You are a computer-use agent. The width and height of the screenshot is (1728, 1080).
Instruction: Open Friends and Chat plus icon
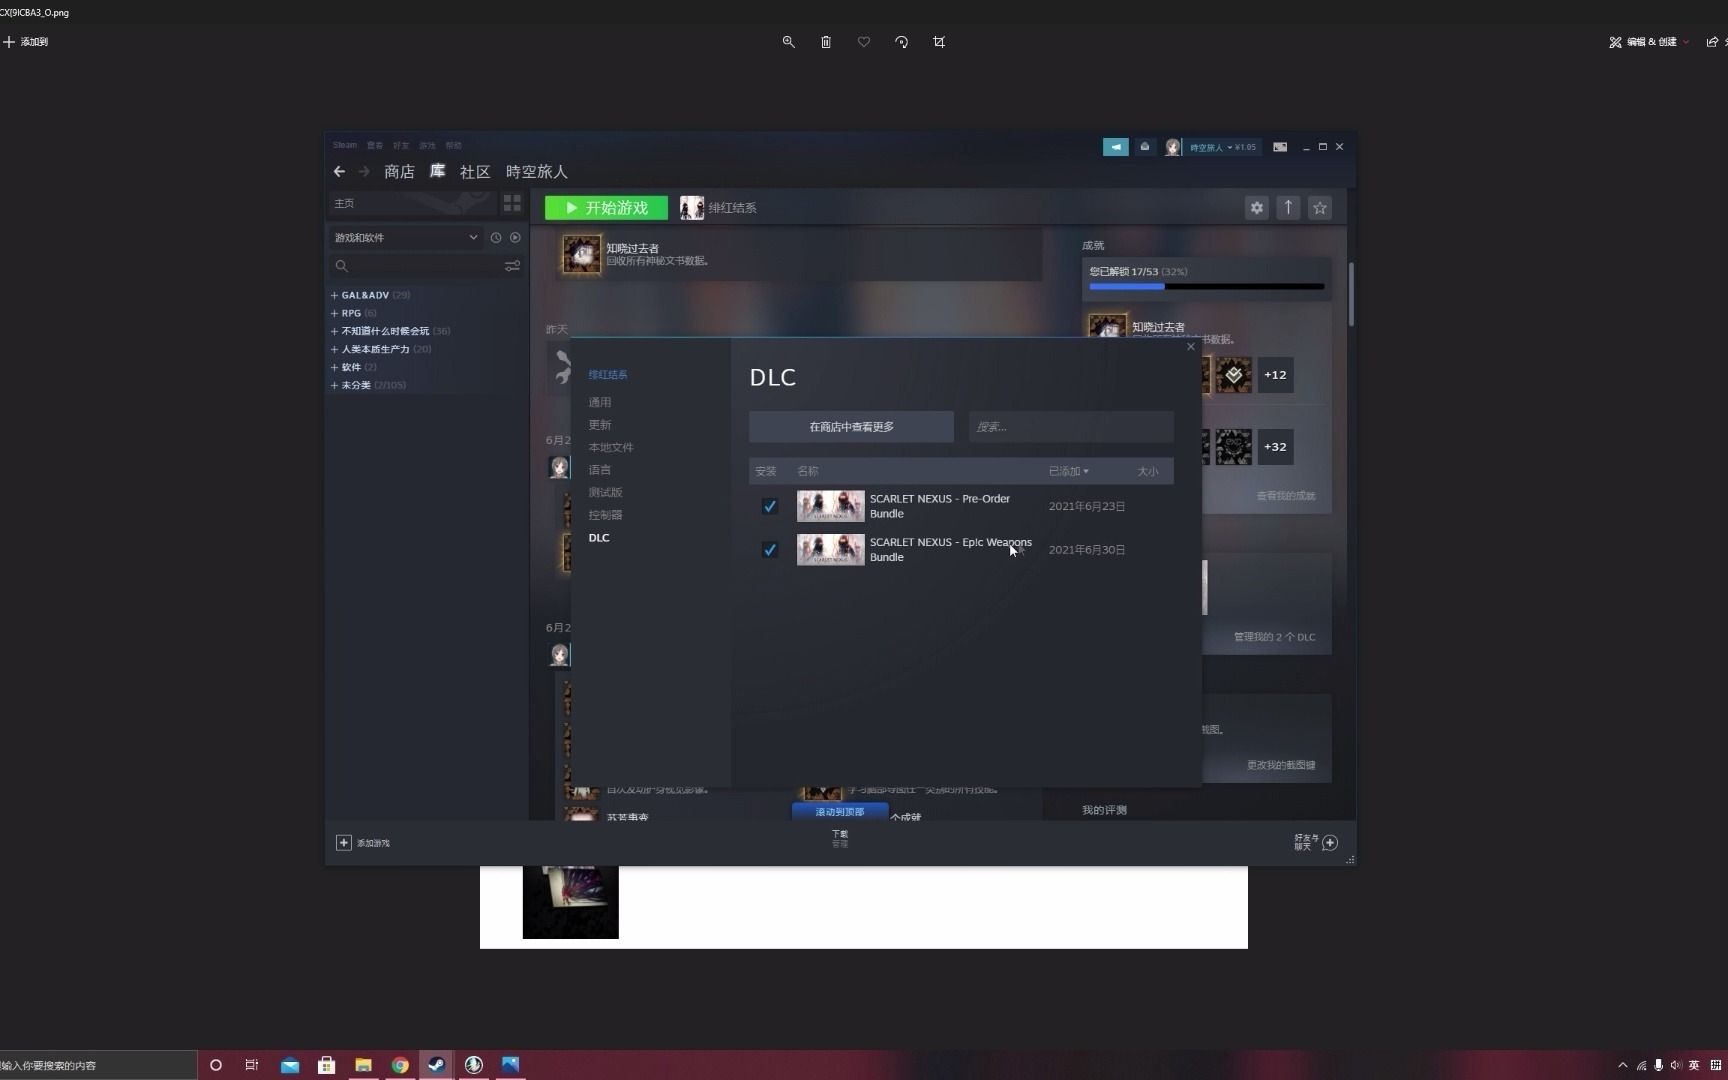click(x=1330, y=843)
